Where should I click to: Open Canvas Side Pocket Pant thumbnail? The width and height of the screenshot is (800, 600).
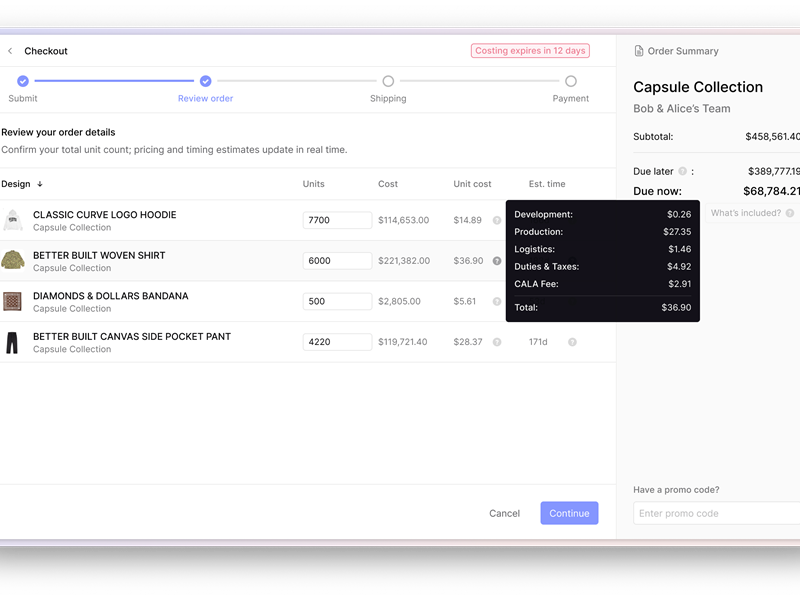pos(12,342)
